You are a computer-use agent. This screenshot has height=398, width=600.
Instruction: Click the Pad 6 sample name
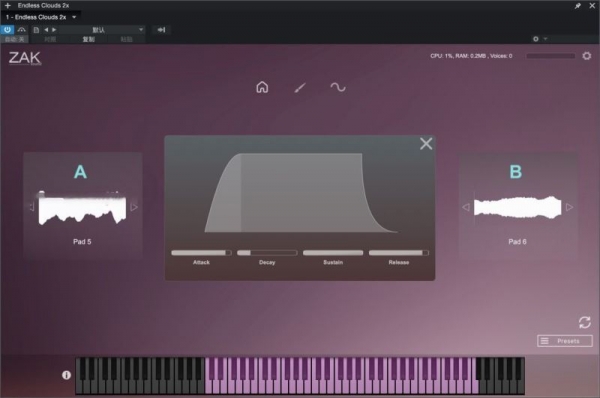(517, 242)
